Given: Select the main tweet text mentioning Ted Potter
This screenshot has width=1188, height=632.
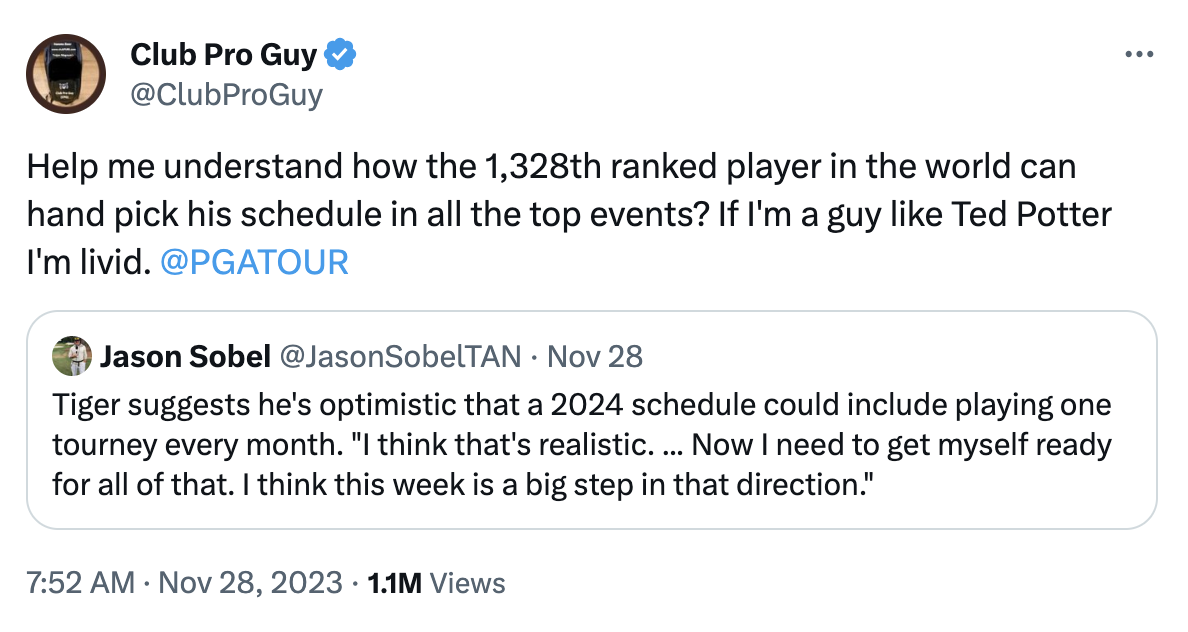Looking at the screenshot, I should (x=569, y=214).
